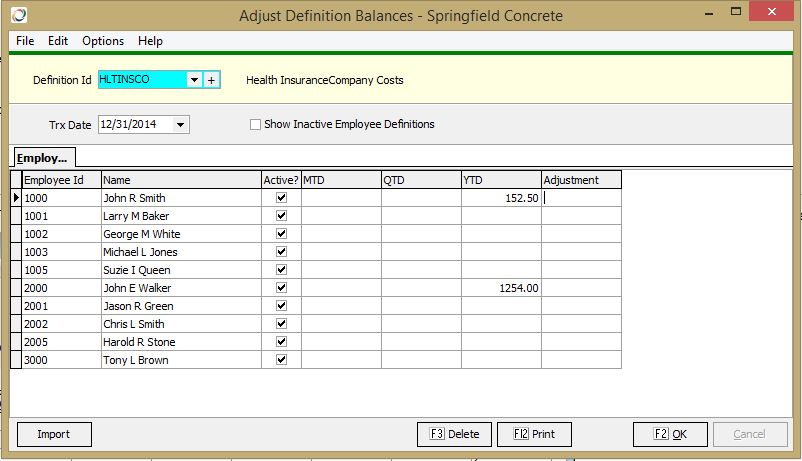Click the Import button
802x461 pixels.
tap(54, 434)
